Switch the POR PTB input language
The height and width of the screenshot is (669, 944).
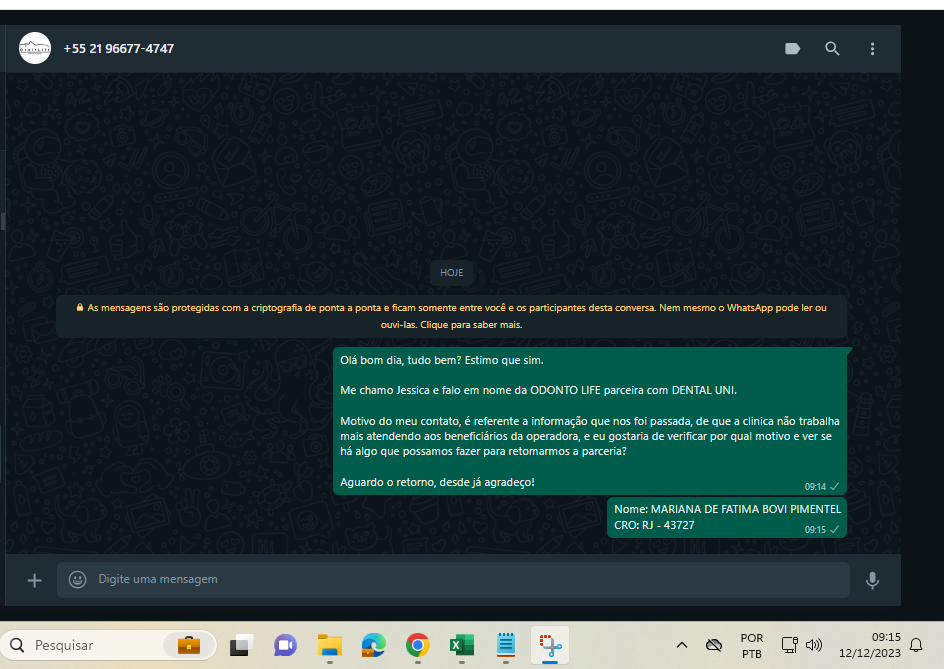(751, 646)
